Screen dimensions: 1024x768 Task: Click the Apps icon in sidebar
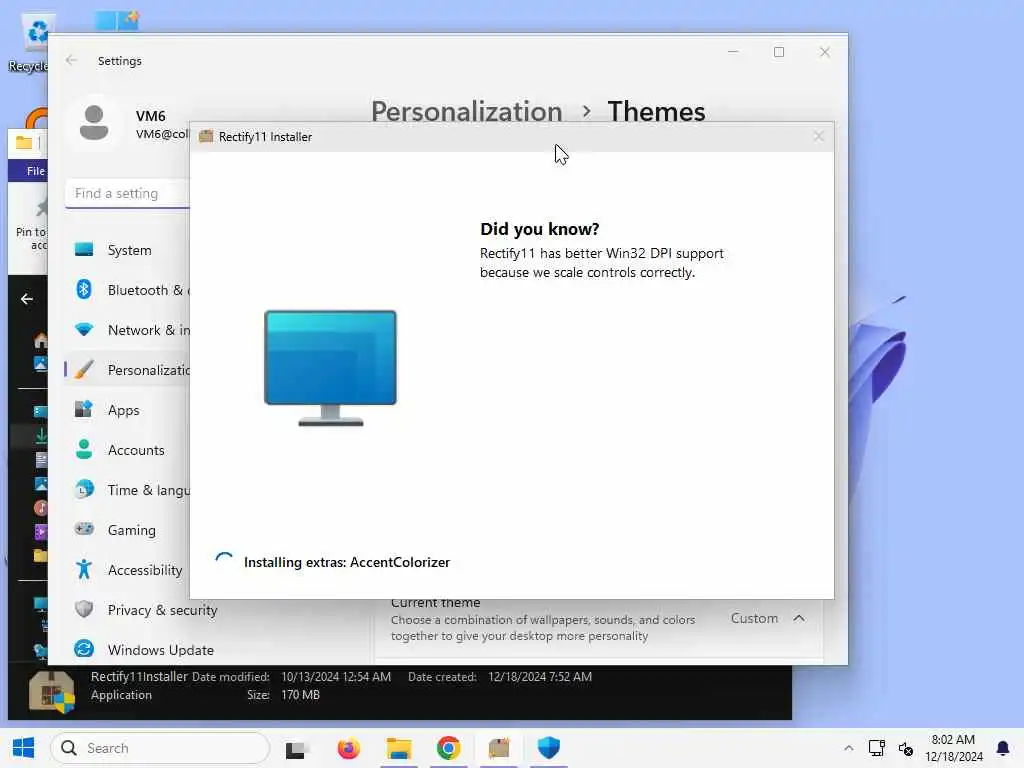coord(84,409)
